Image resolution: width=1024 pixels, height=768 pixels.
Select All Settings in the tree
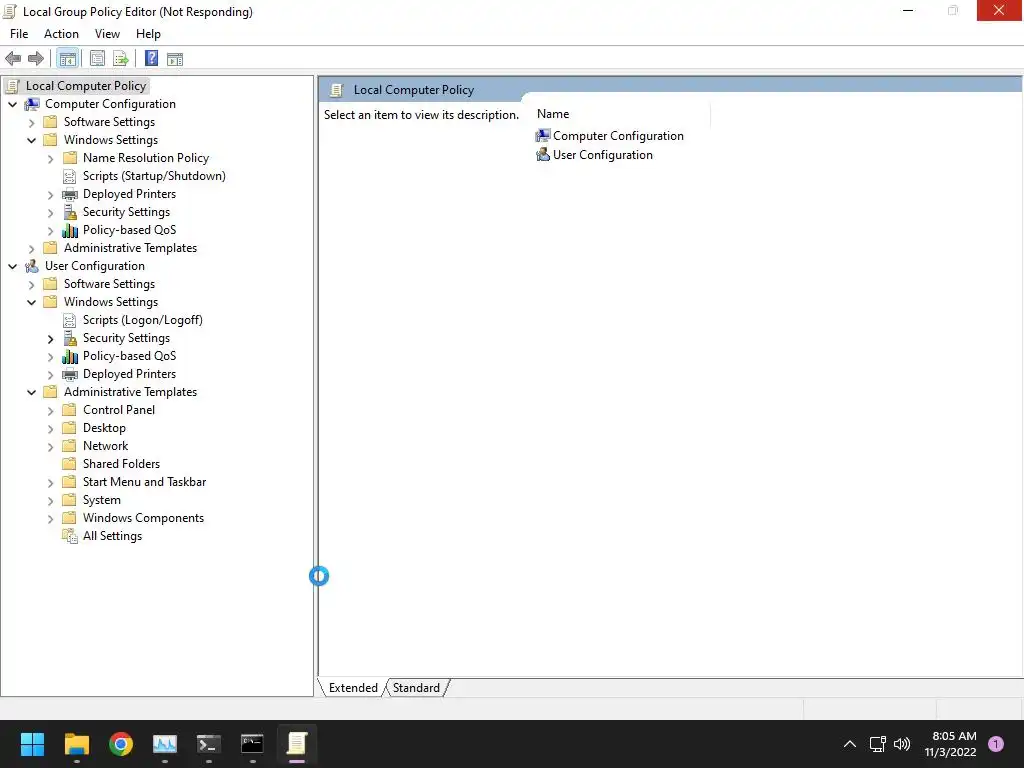click(x=112, y=536)
